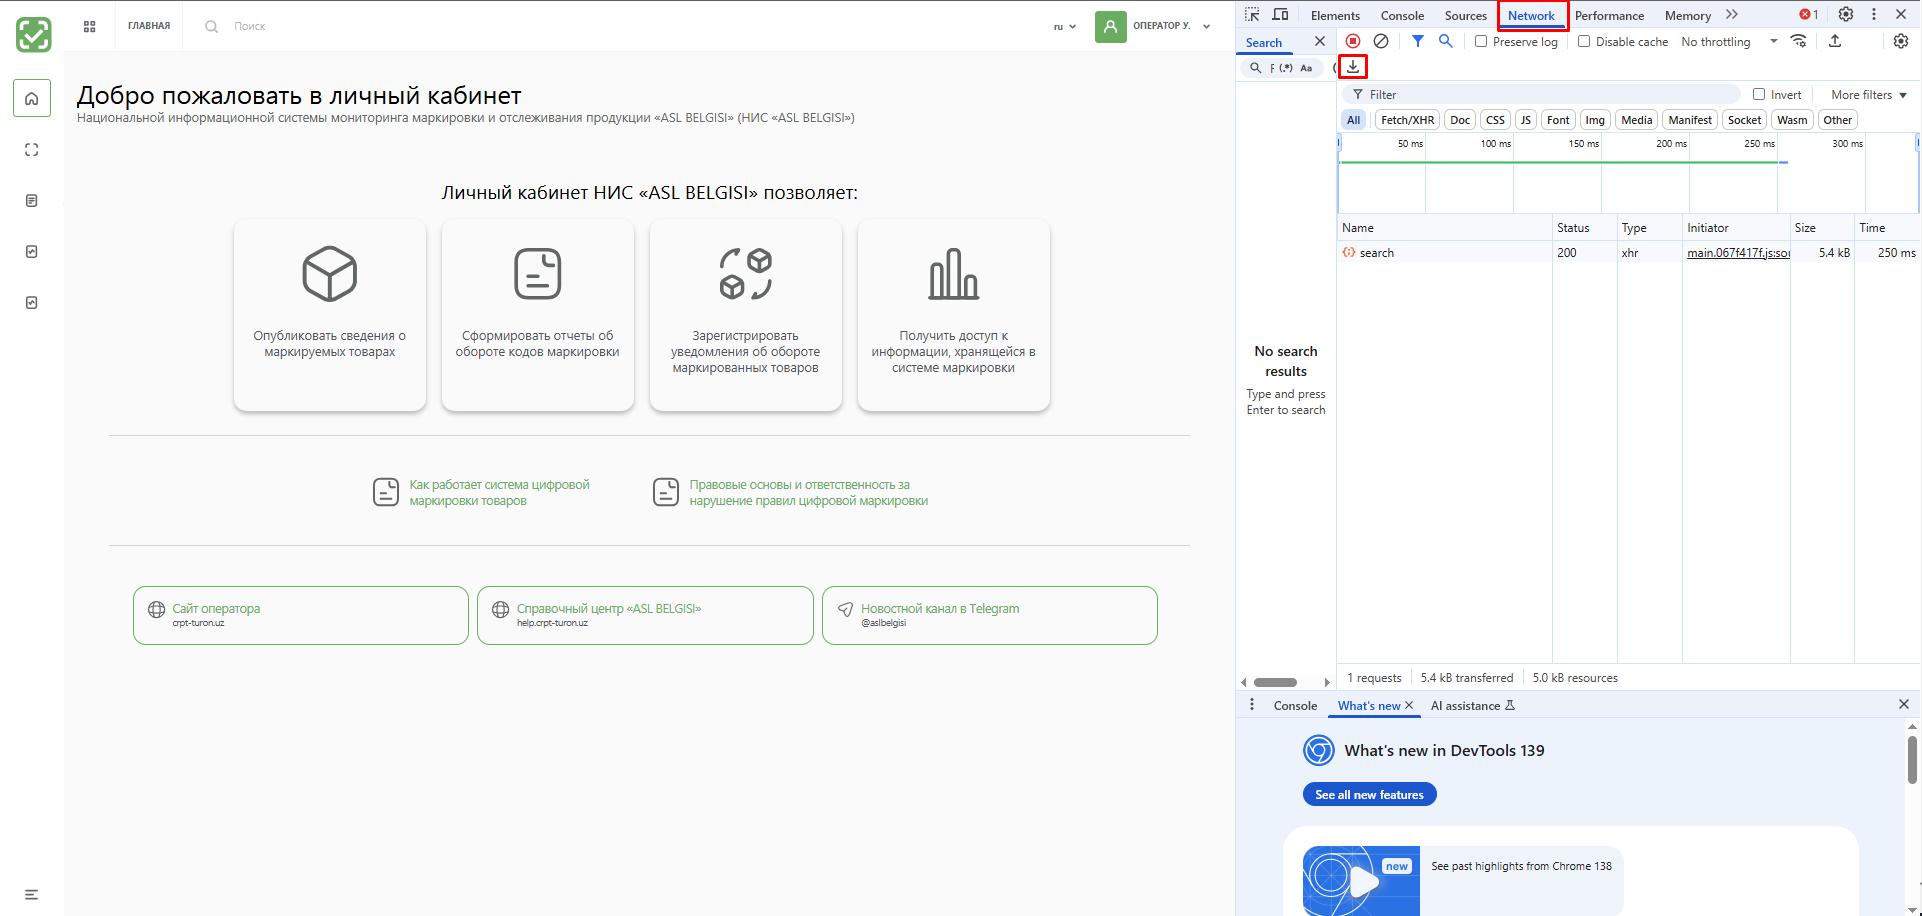The height and width of the screenshot is (916, 1922).
Task: Switch to the Performance tab
Action: coord(1609,16)
